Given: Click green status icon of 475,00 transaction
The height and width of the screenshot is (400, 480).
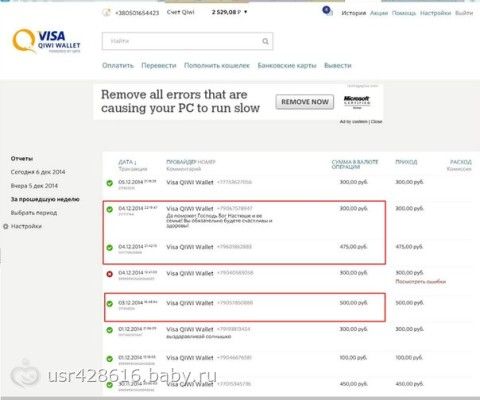Looking at the screenshot, I should (109, 248).
